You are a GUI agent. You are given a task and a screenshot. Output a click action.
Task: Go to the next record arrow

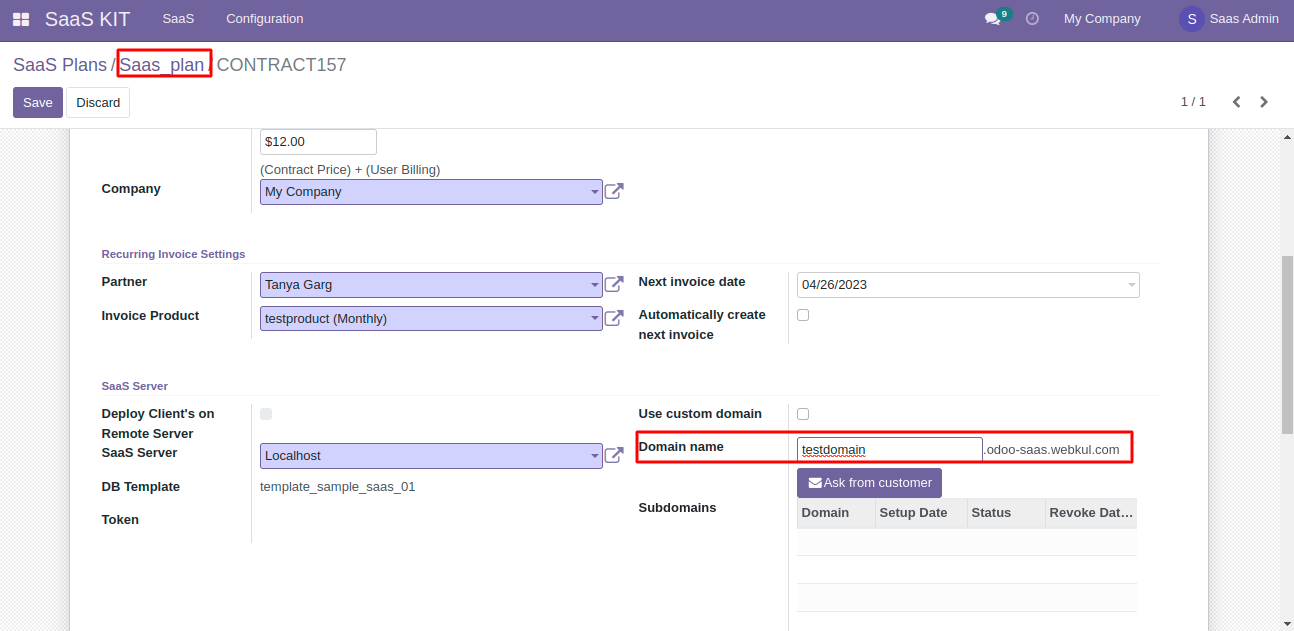[x=1264, y=102]
